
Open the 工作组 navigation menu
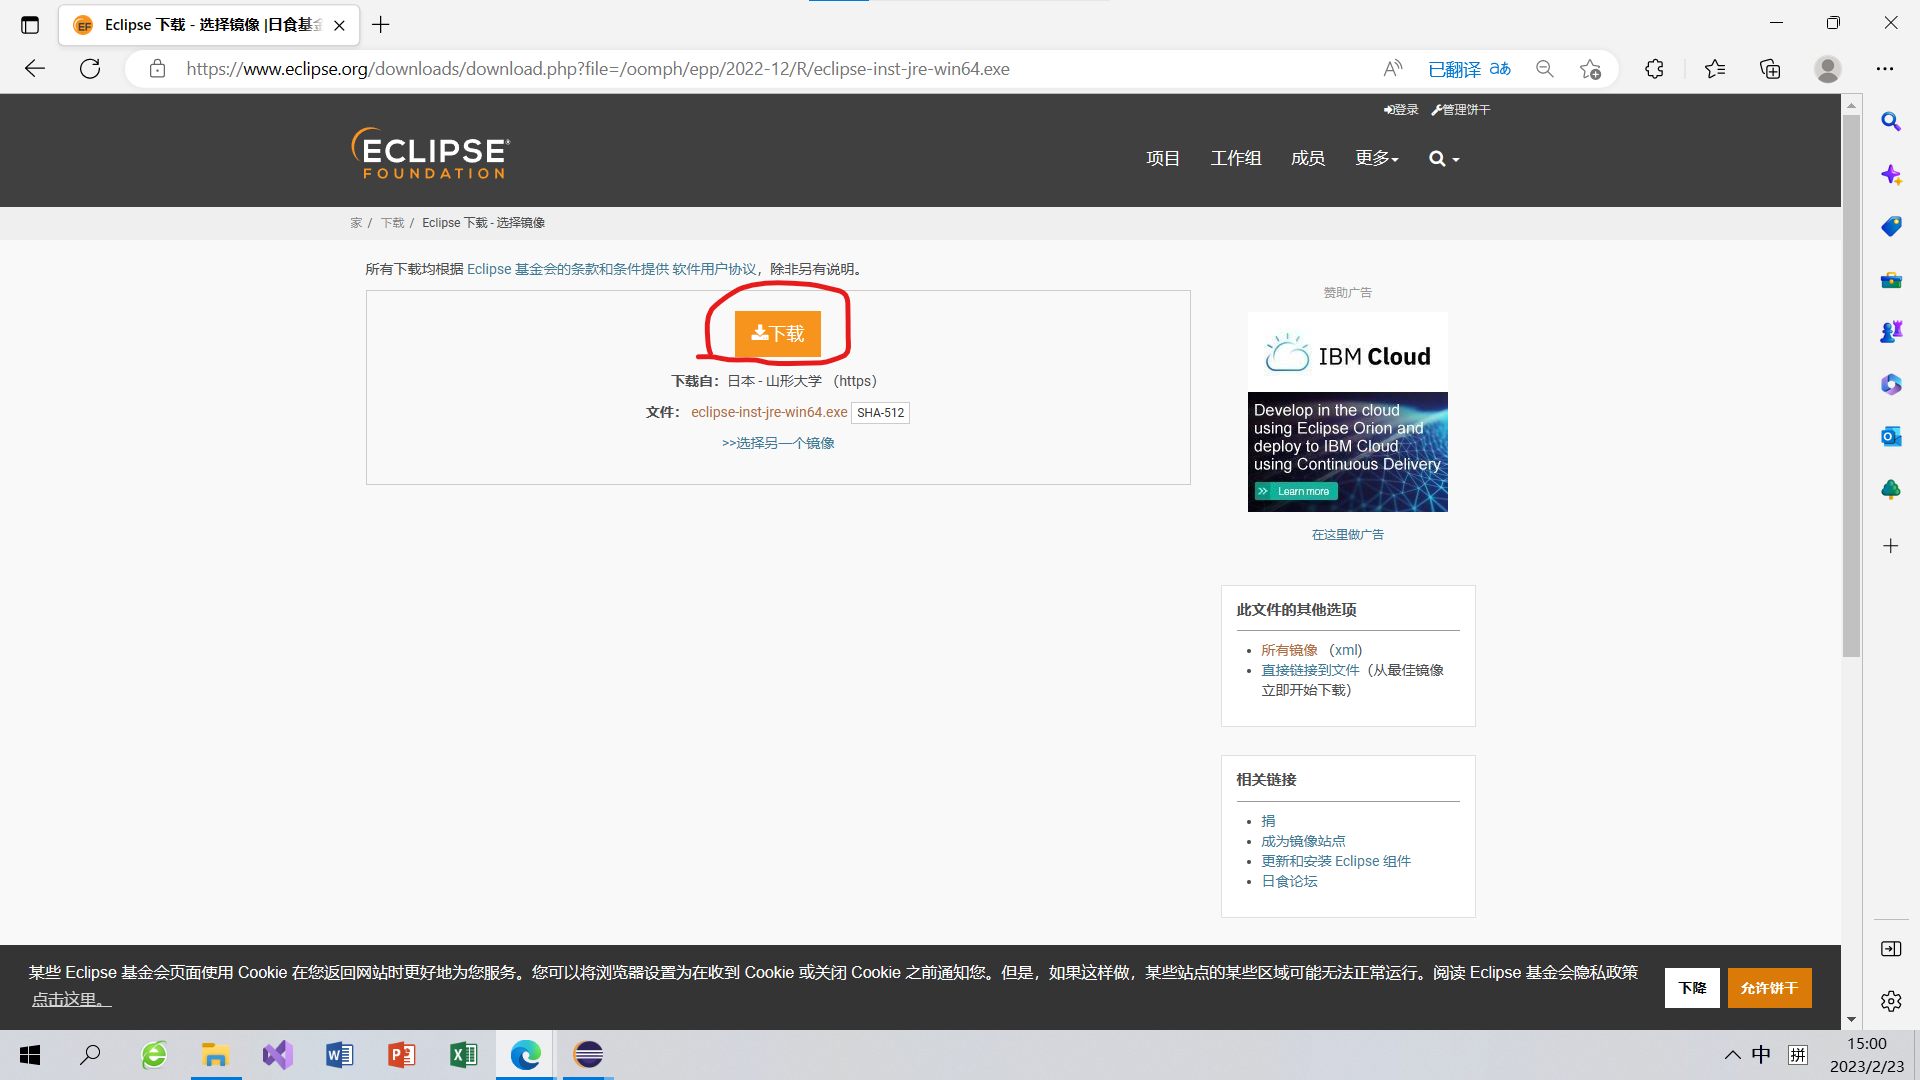[x=1236, y=158]
